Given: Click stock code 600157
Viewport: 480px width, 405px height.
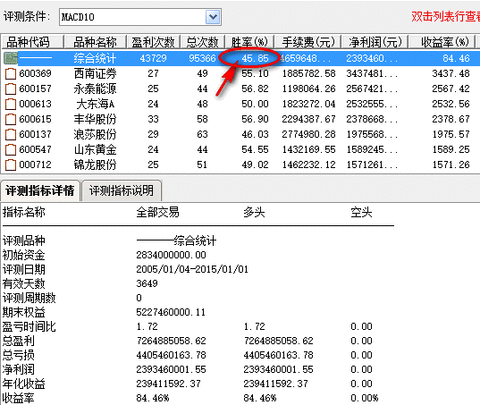Looking at the screenshot, I should (x=35, y=89).
